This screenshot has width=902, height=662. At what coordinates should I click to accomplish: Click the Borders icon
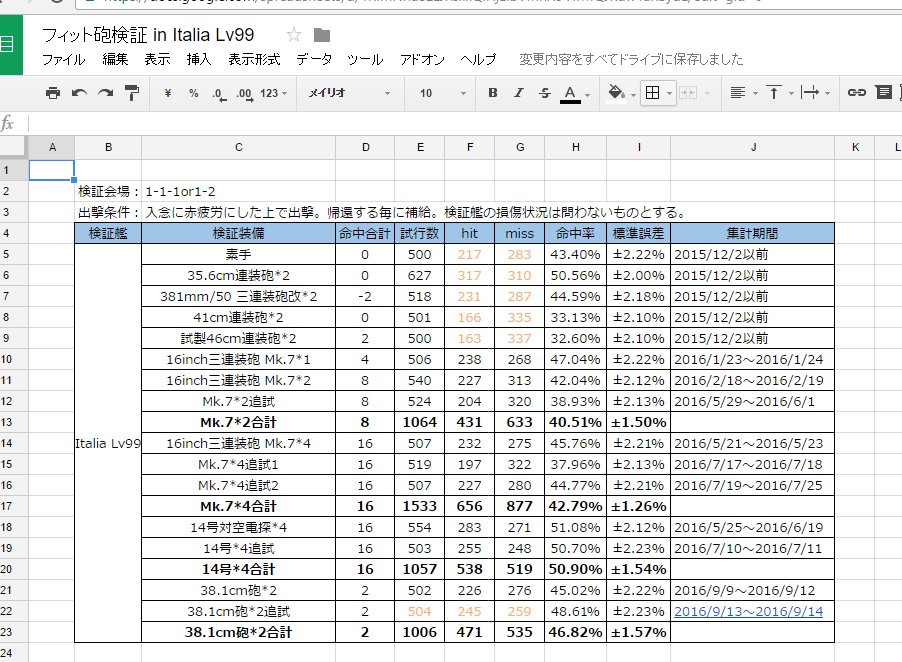(x=652, y=93)
